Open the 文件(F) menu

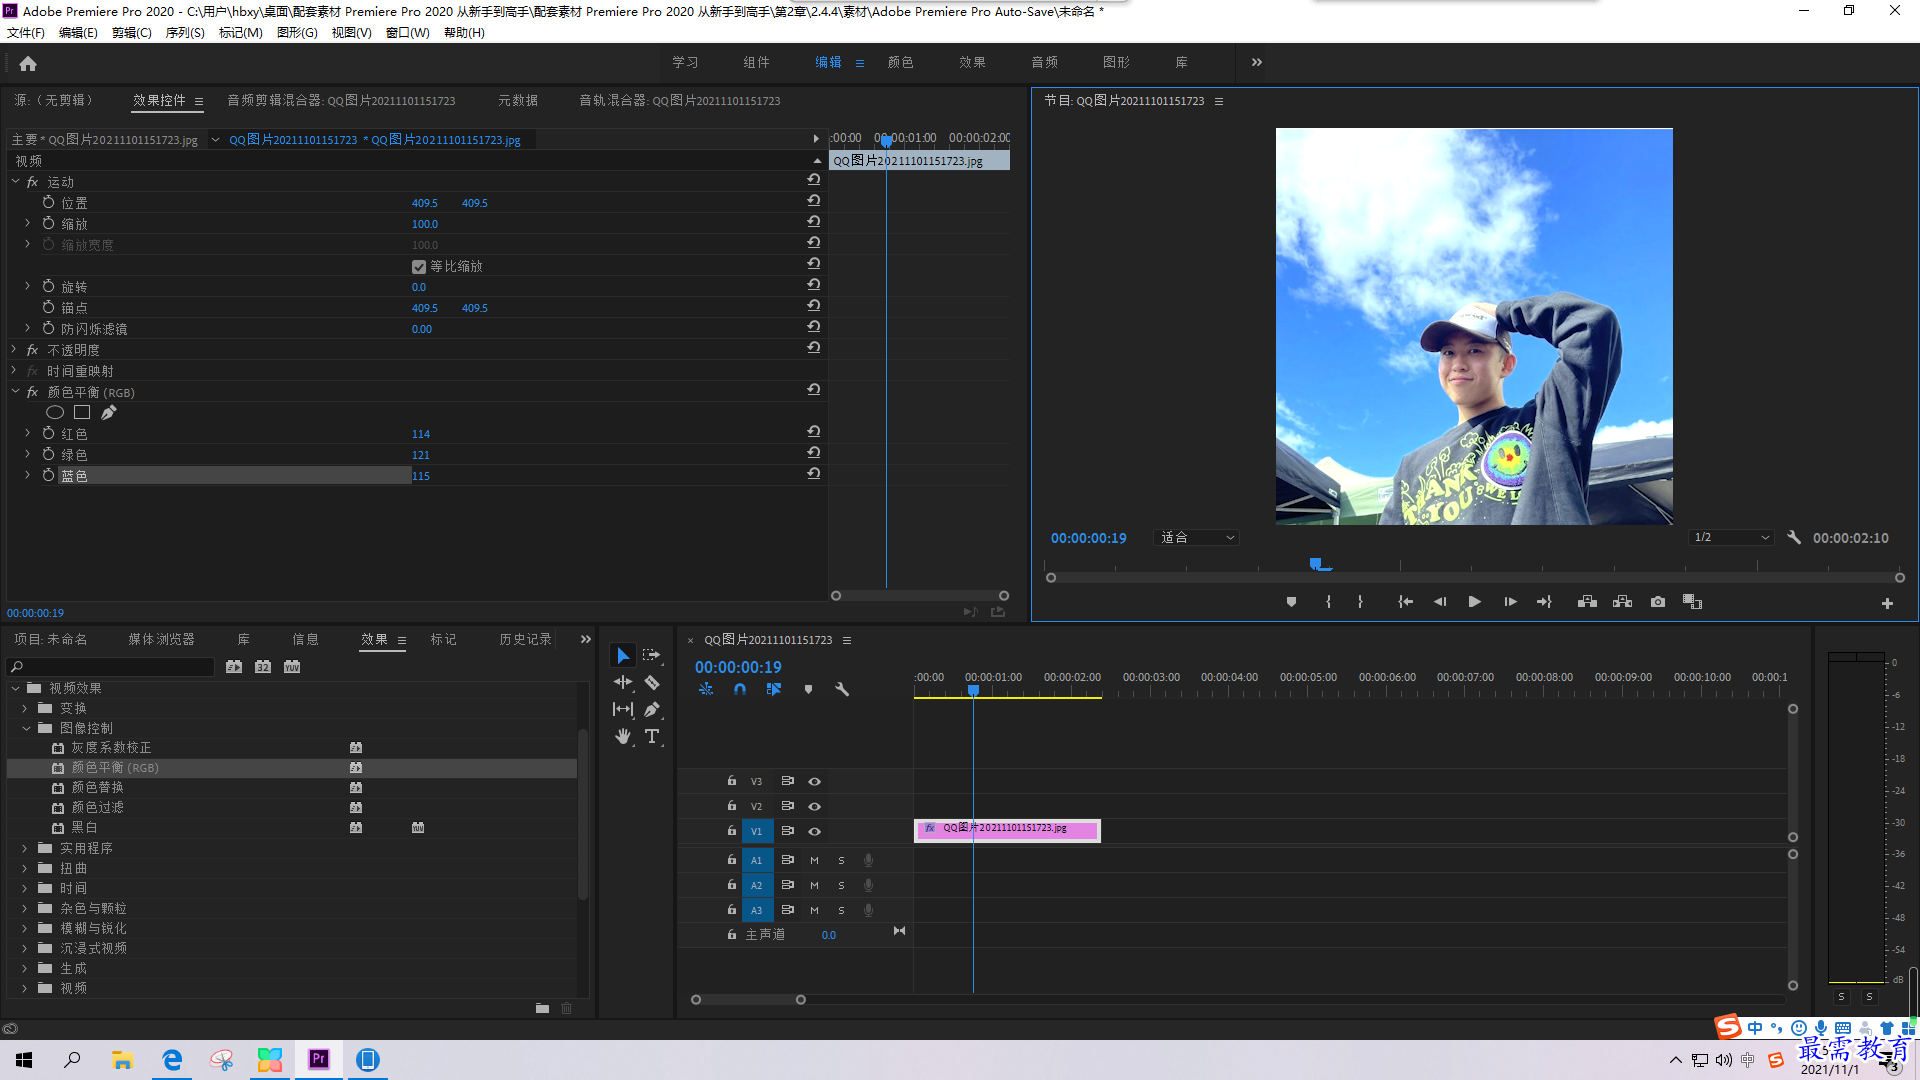tap(25, 33)
